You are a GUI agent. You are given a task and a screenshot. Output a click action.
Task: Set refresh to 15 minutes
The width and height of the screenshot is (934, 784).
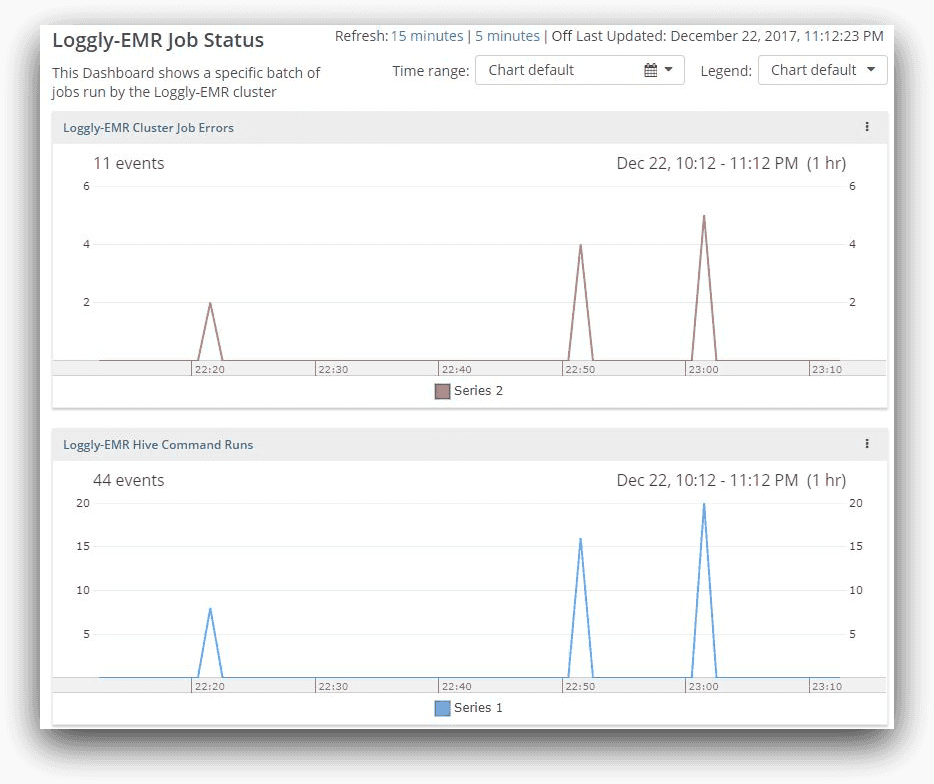pos(427,36)
